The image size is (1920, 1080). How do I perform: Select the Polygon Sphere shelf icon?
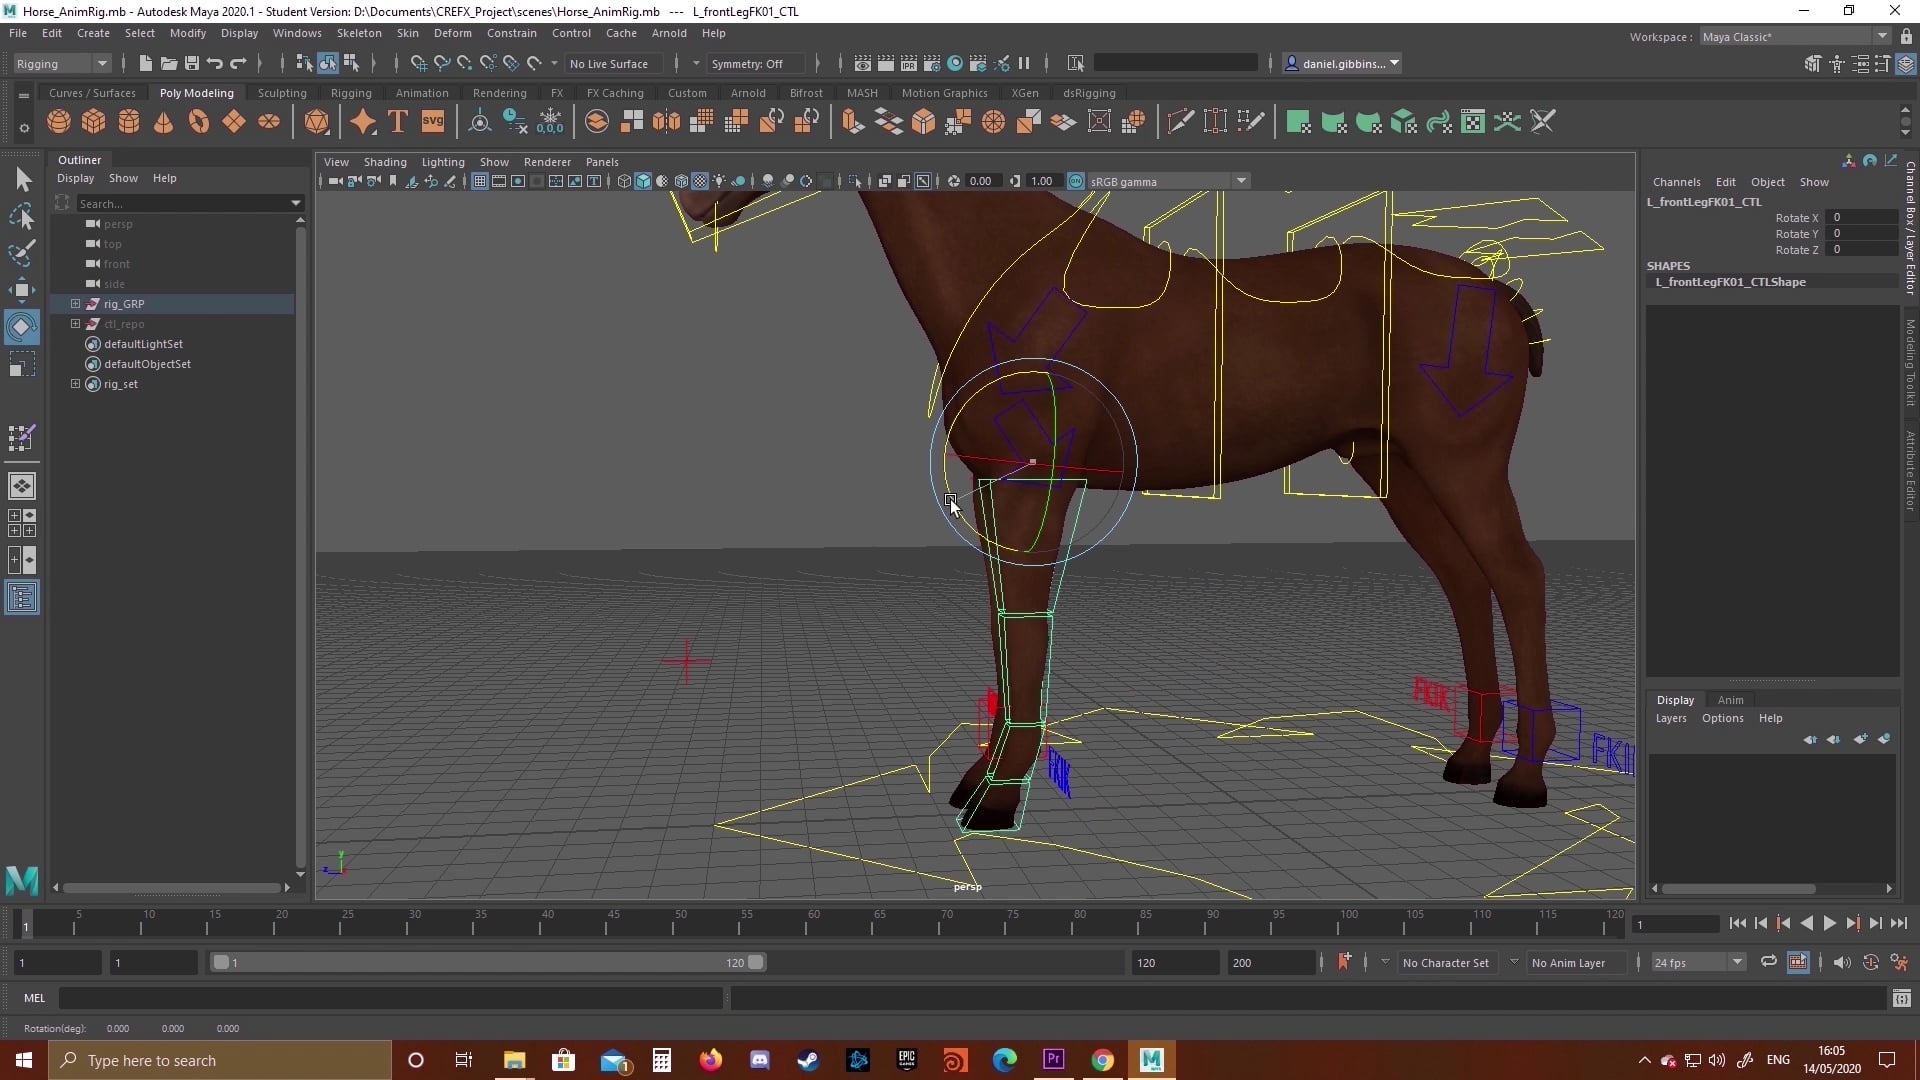pos(59,122)
